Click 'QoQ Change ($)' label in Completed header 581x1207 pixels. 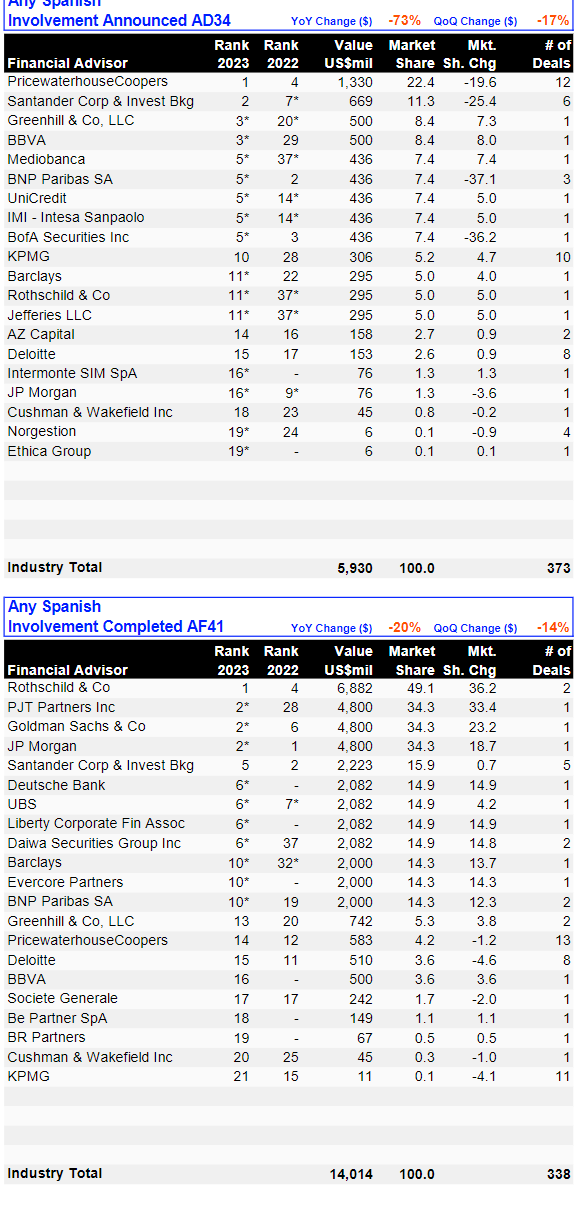tap(476, 628)
